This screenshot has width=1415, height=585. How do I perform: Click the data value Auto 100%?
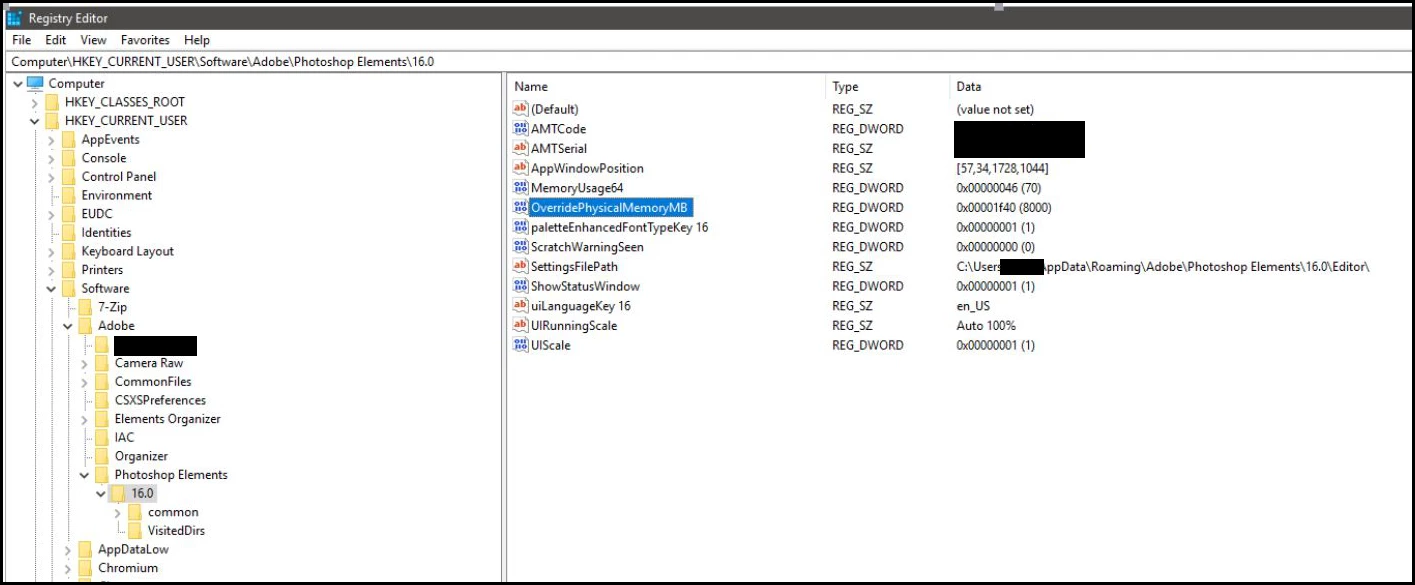point(986,326)
